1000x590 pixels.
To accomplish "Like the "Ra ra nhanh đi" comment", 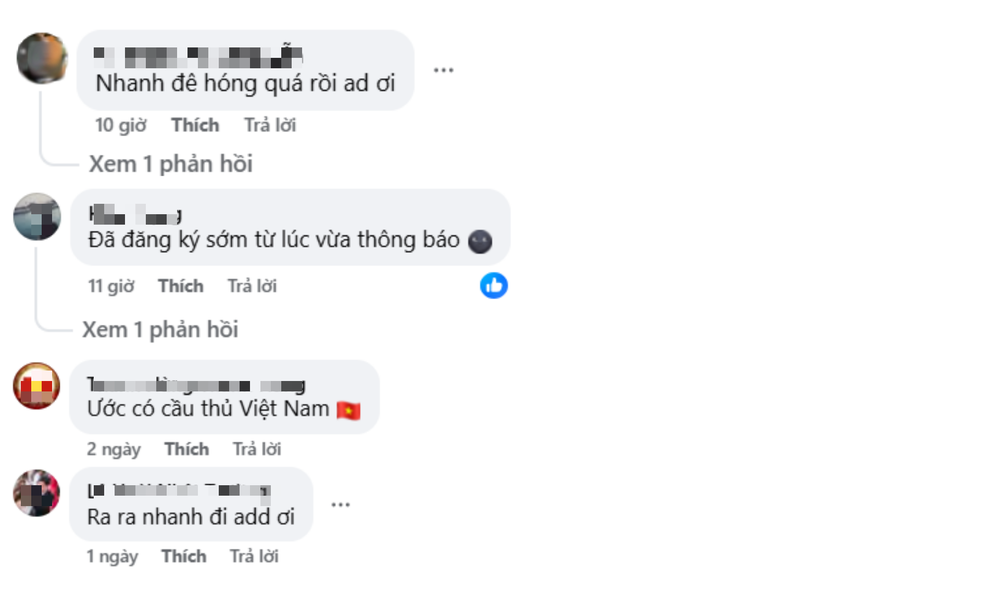I will [184, 556].
